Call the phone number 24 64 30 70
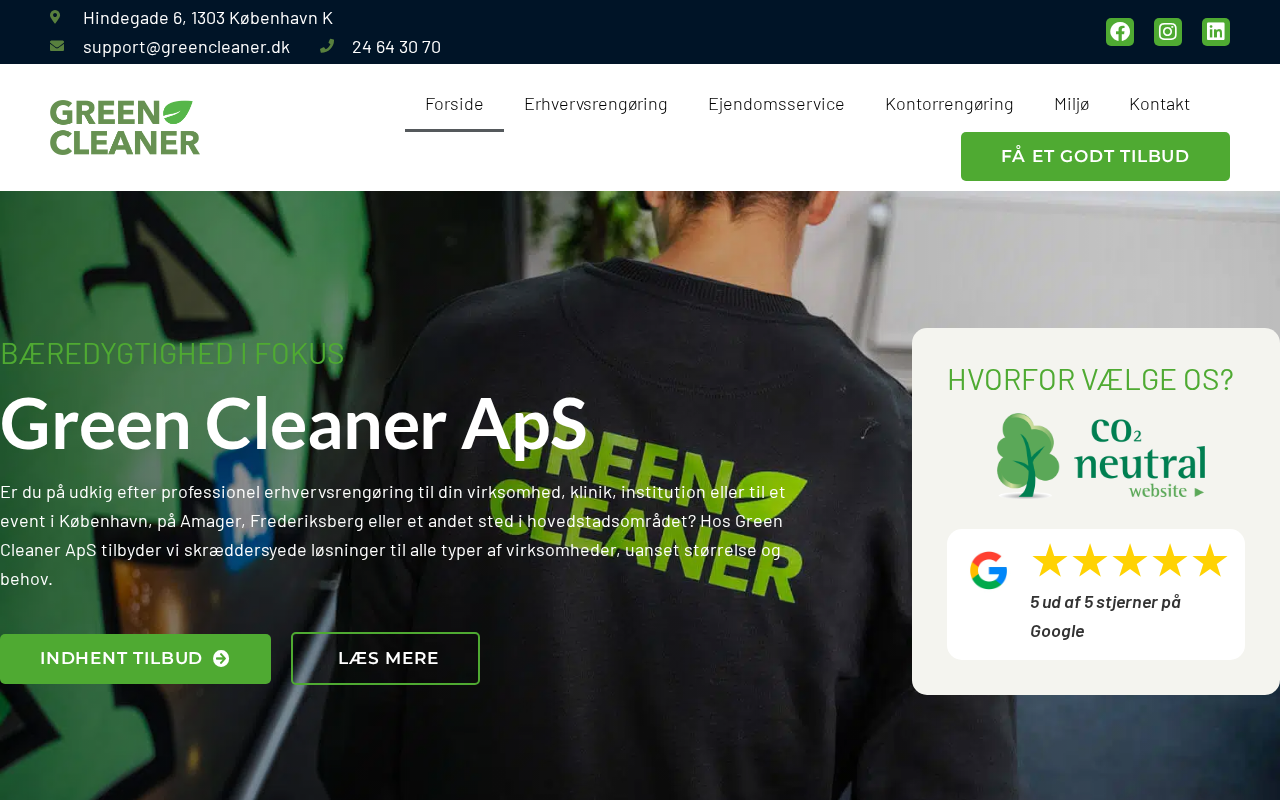This screenshot has width=1280, height=800. point(396,47)
